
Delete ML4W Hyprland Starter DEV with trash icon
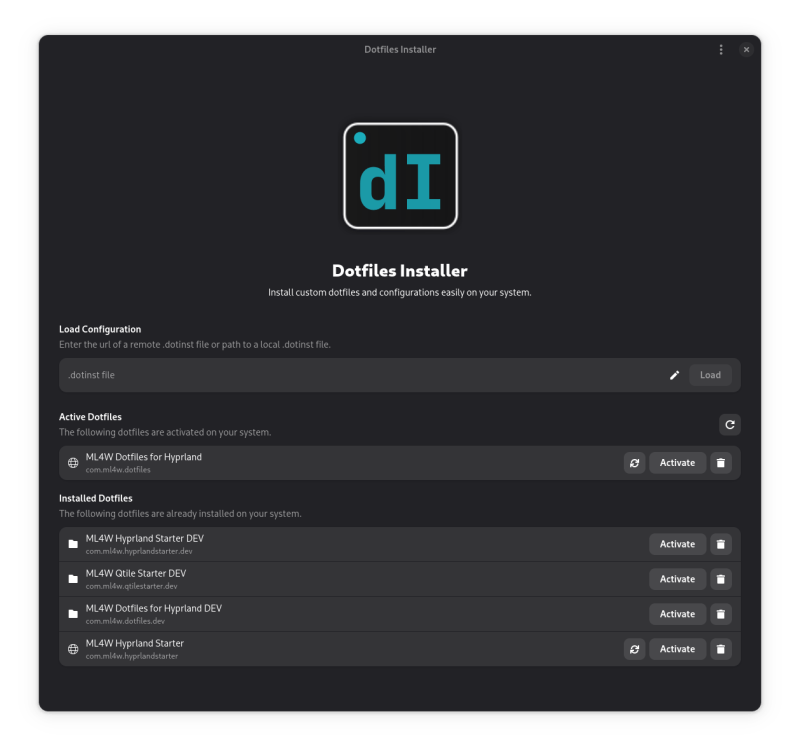(x=721, y=543)
